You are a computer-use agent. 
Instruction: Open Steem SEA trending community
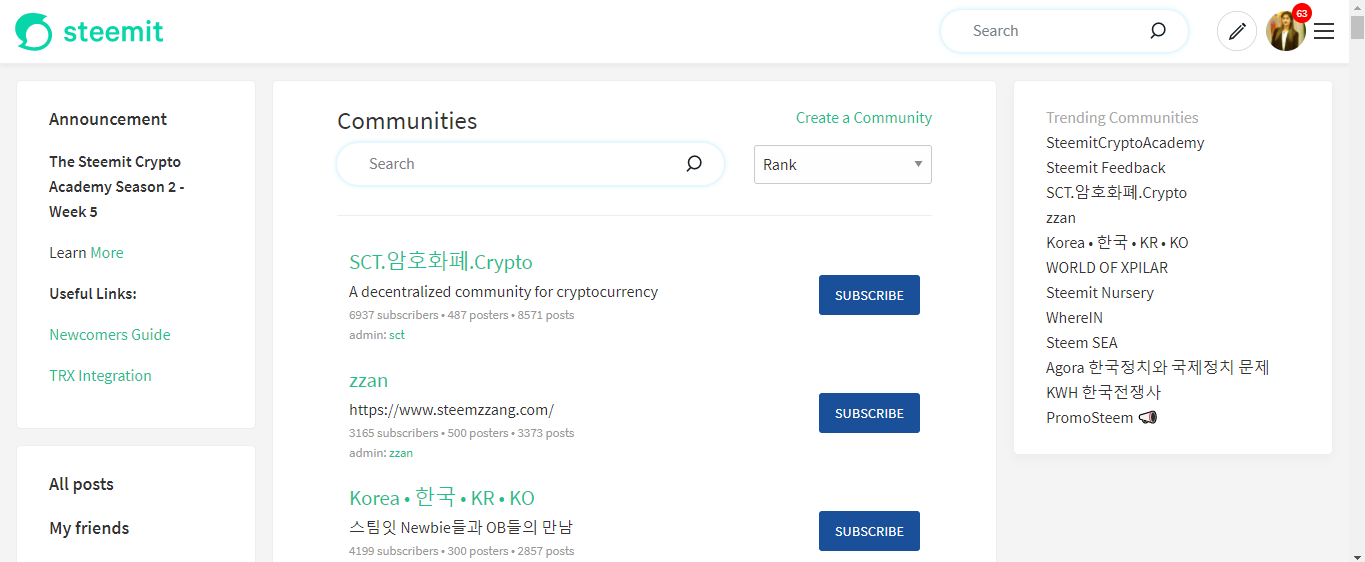tap(1082, 343)
